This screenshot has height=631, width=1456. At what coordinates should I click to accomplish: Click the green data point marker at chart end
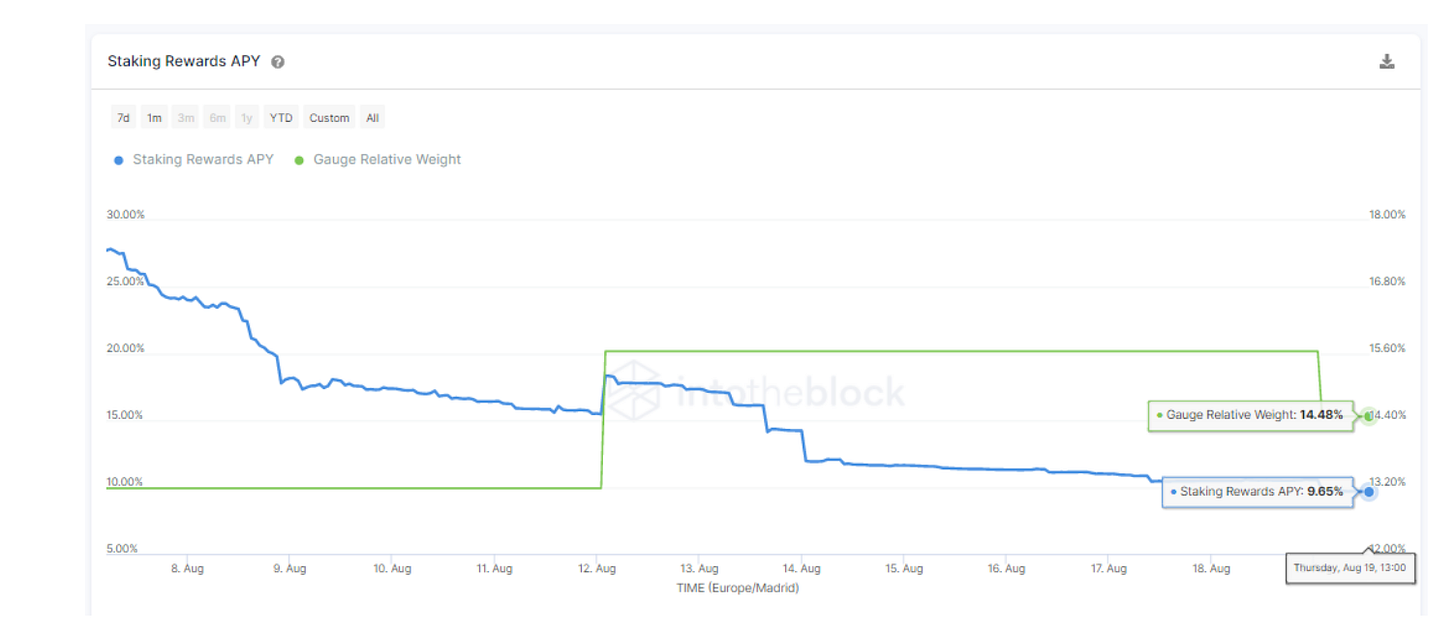[x=1369, y=415]
